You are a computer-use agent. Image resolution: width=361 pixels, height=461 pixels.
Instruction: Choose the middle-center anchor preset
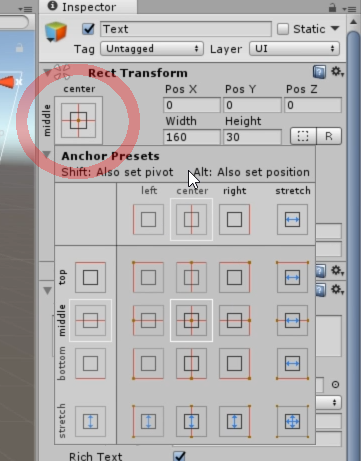[x=191, y=320]
